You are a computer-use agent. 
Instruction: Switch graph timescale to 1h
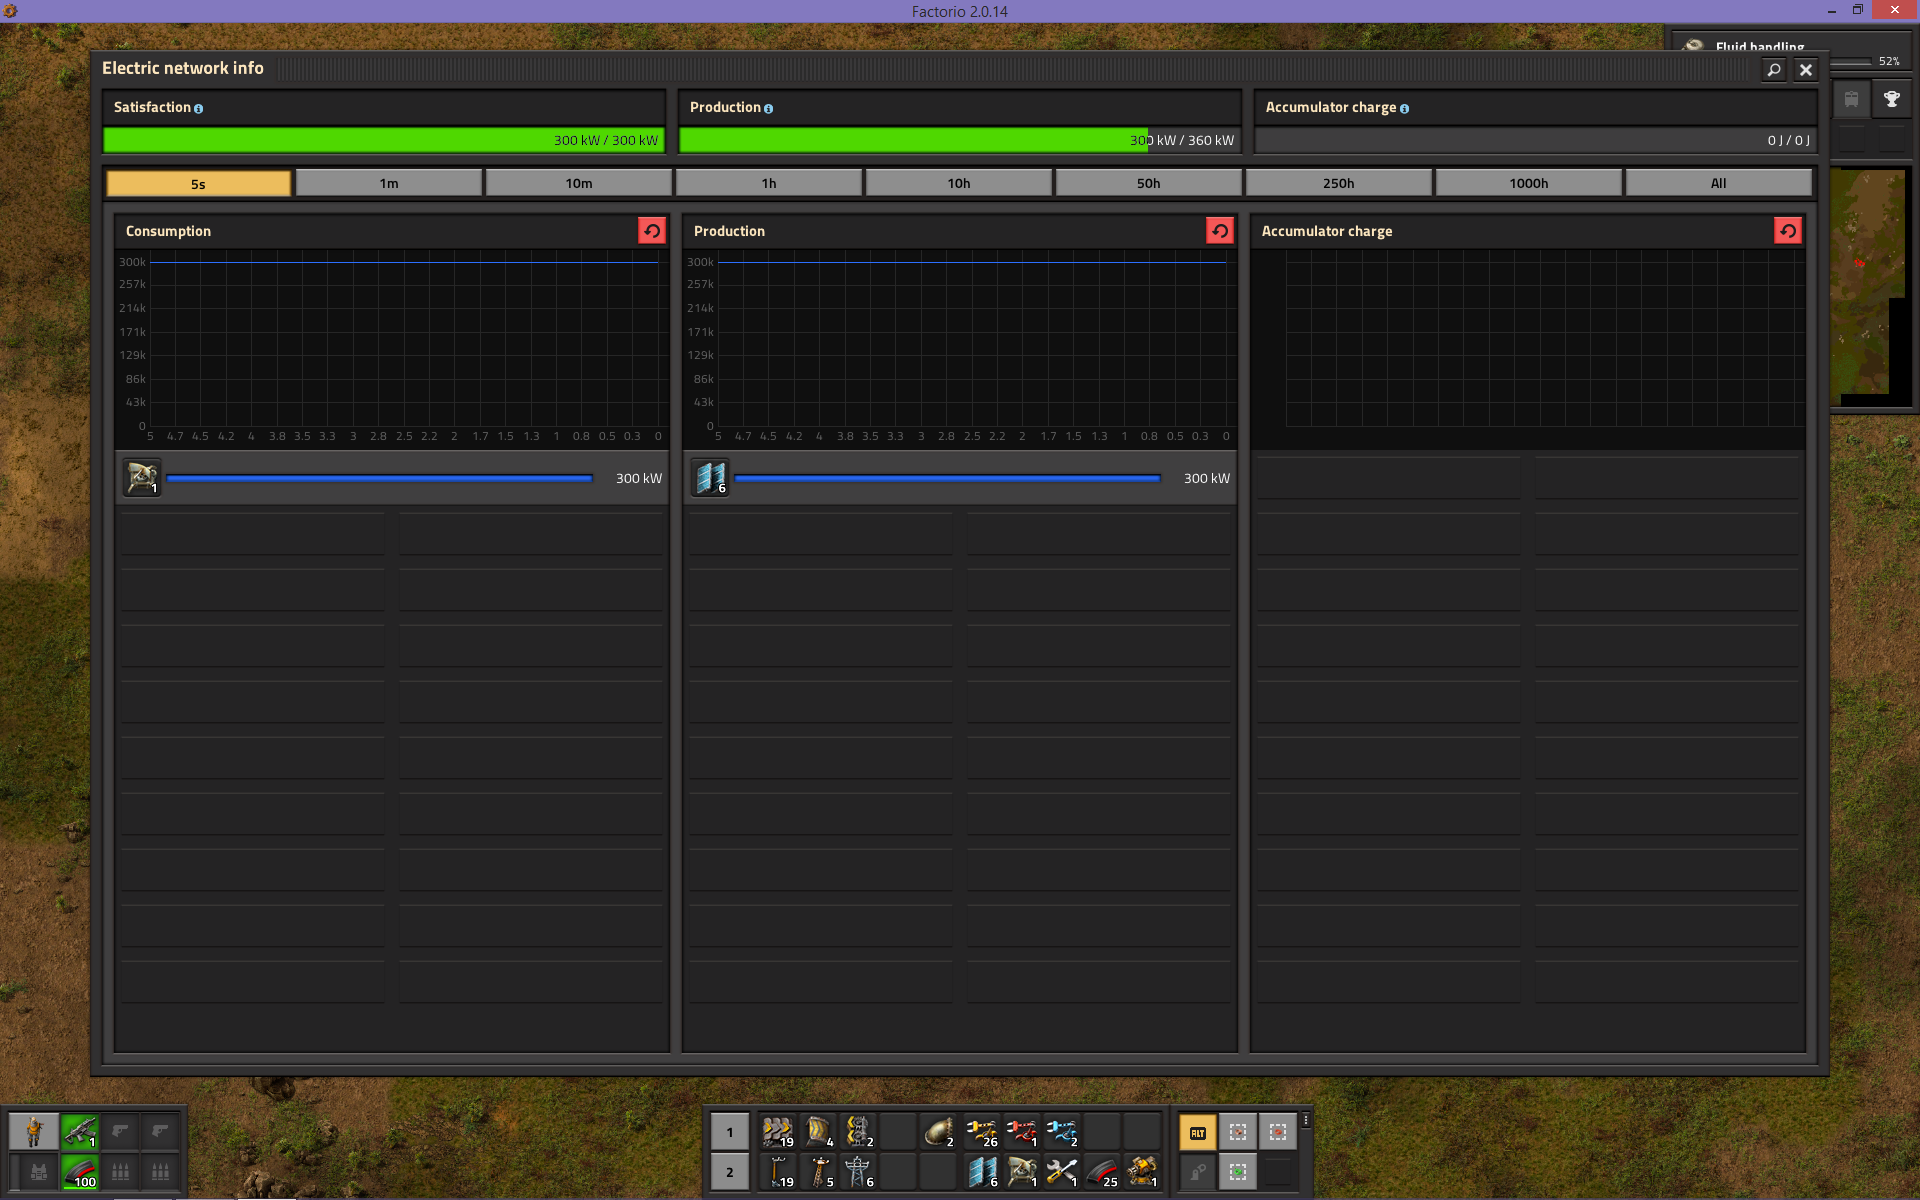[768, 183]
